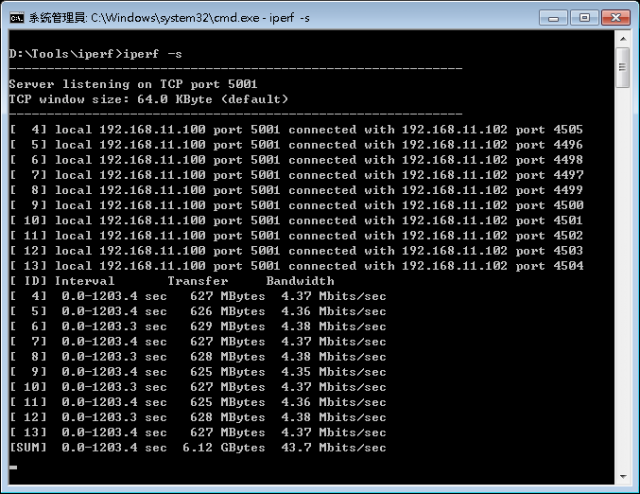Click '4.35 Mbits/sec' in ID 9 result row

click(x=334, y=372)
